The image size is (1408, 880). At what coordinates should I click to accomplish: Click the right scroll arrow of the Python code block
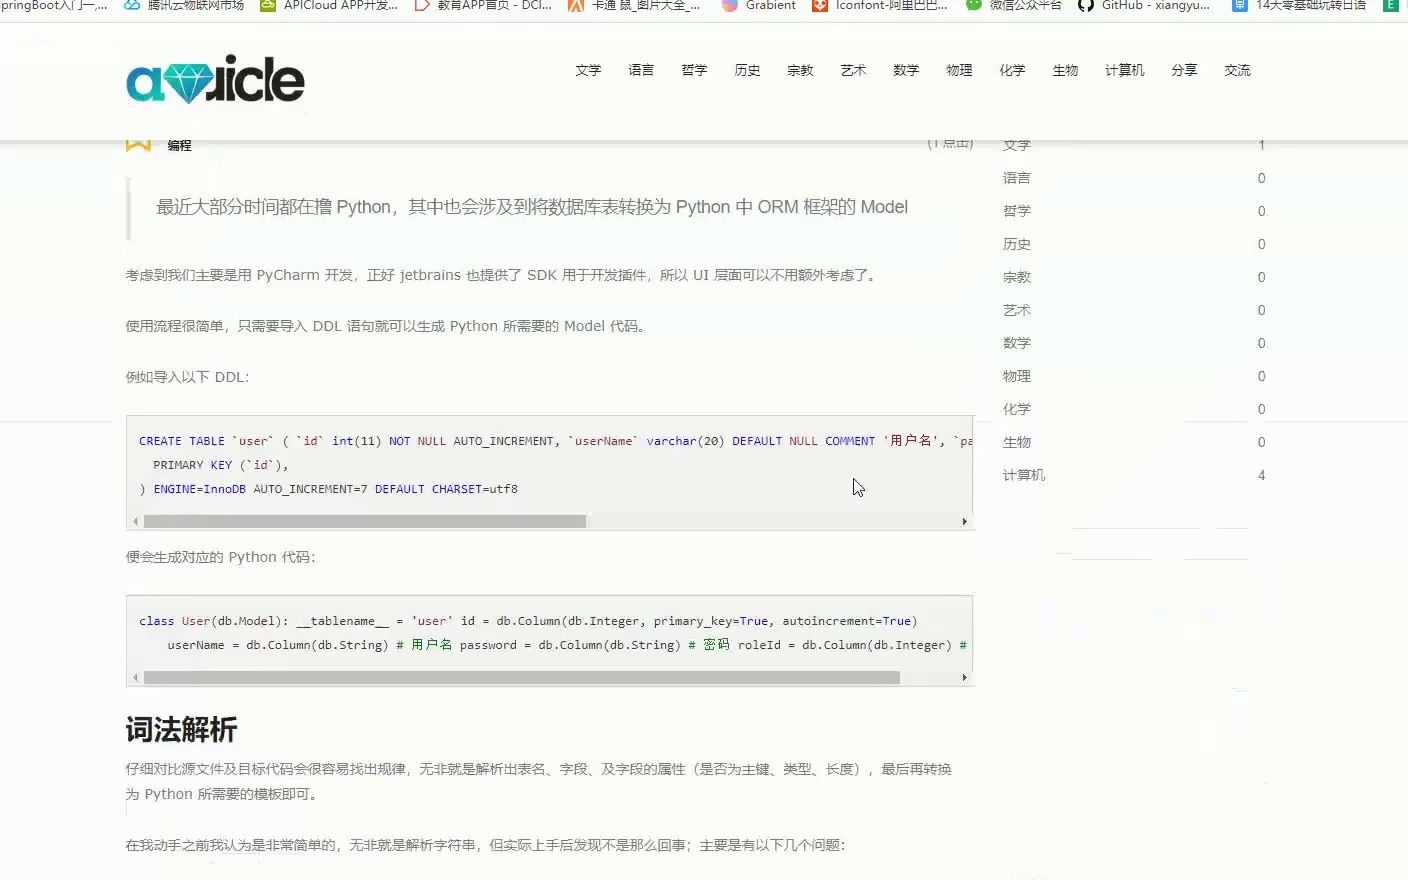coord(964,677)
